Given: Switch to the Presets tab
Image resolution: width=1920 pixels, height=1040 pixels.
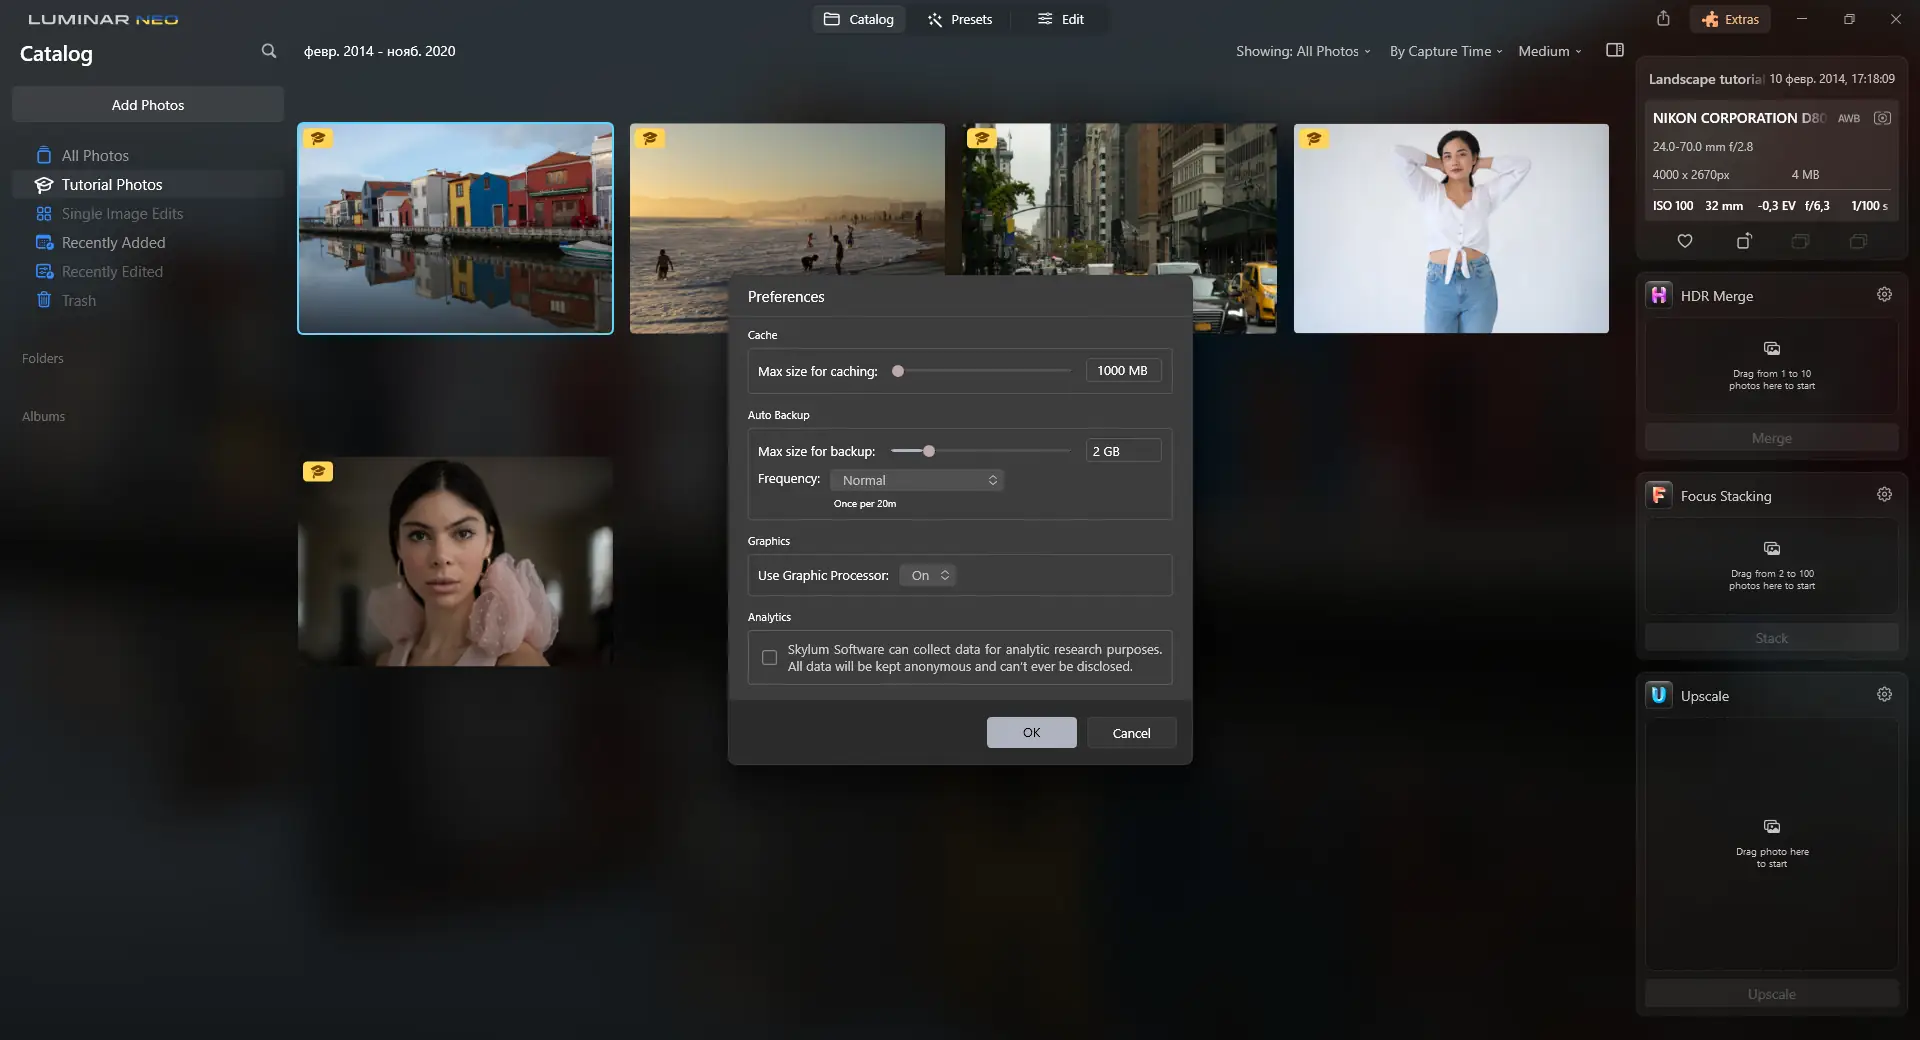Looking at the screenshot, I should click(960, 19).
